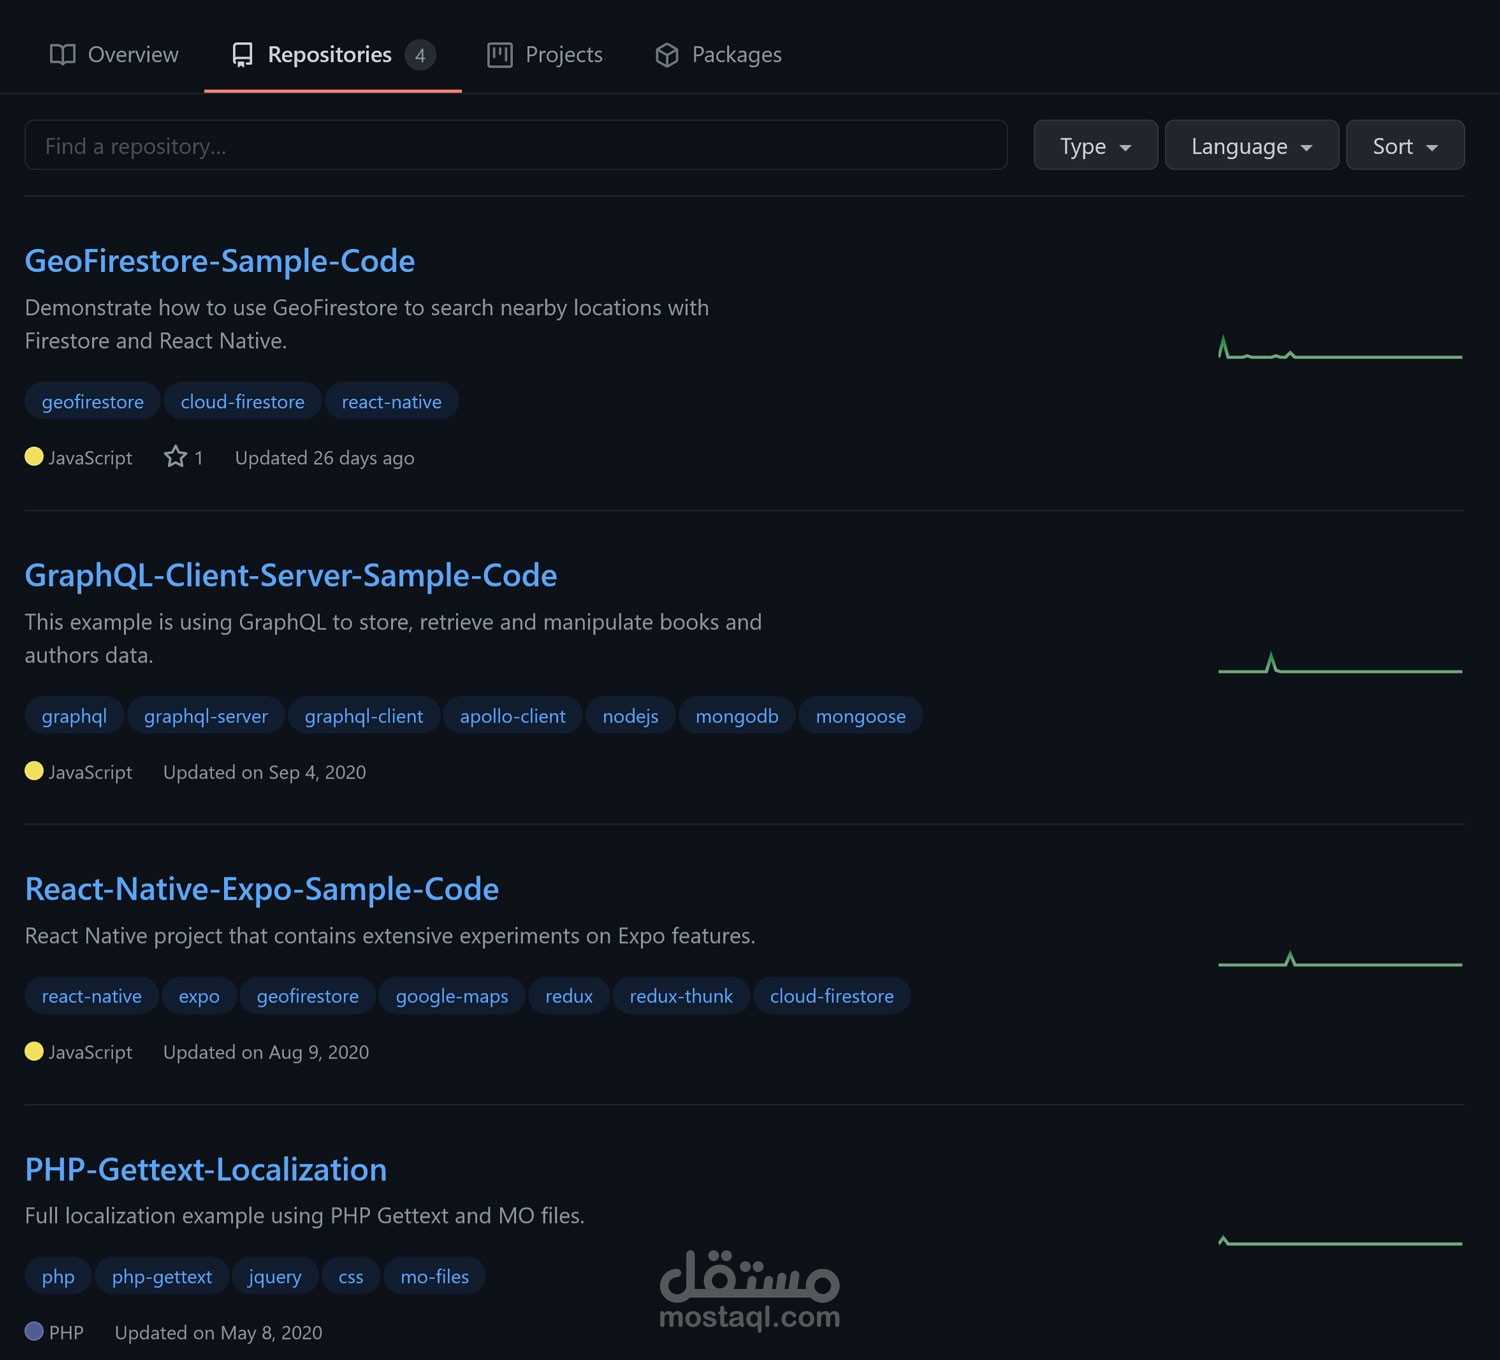This screenshot has width=1500, height=1360.
Task: Click the geofirestore topic under React-Native-Expo-Sample-Code
Action: 308,996
